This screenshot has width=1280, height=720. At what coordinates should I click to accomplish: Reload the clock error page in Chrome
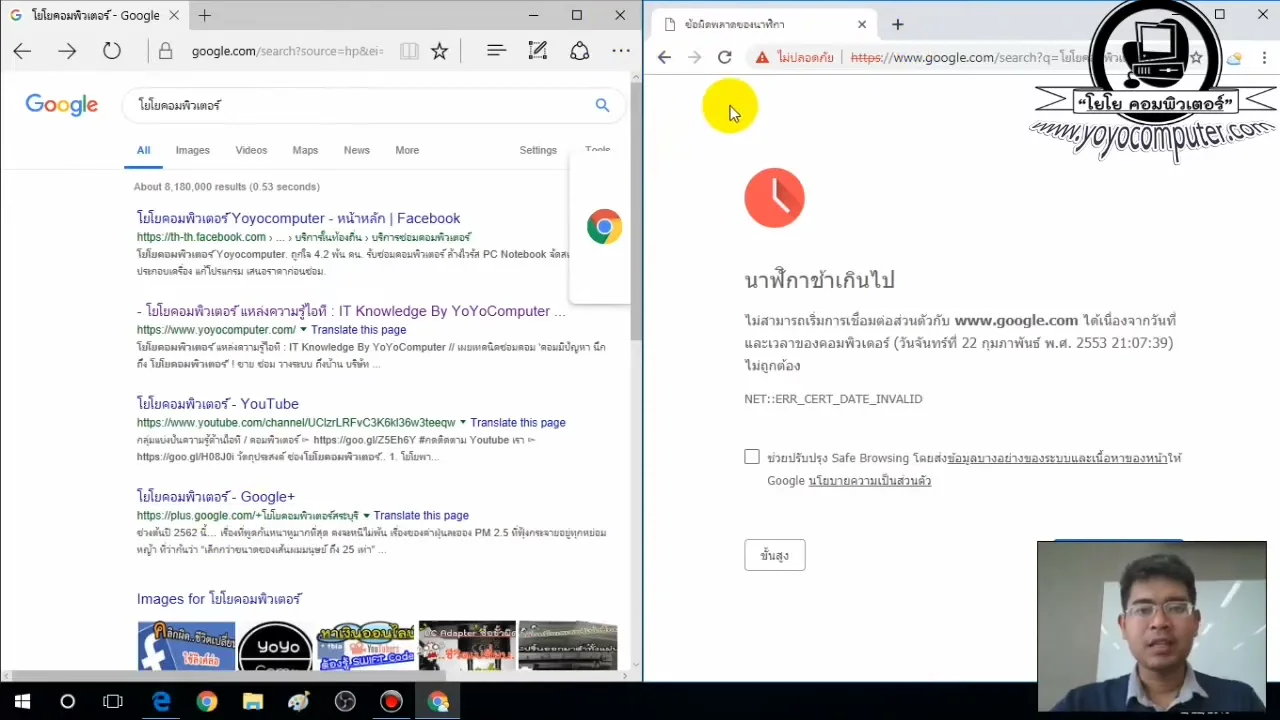(x=724, y=57)
